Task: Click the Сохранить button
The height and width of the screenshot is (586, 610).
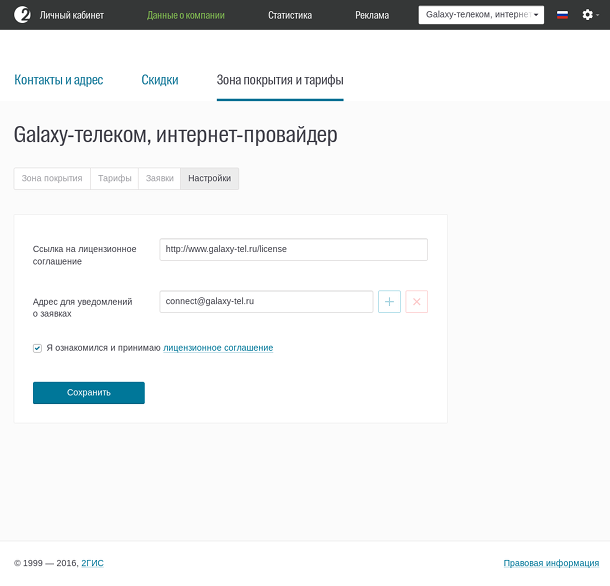Action: [89, 393]
